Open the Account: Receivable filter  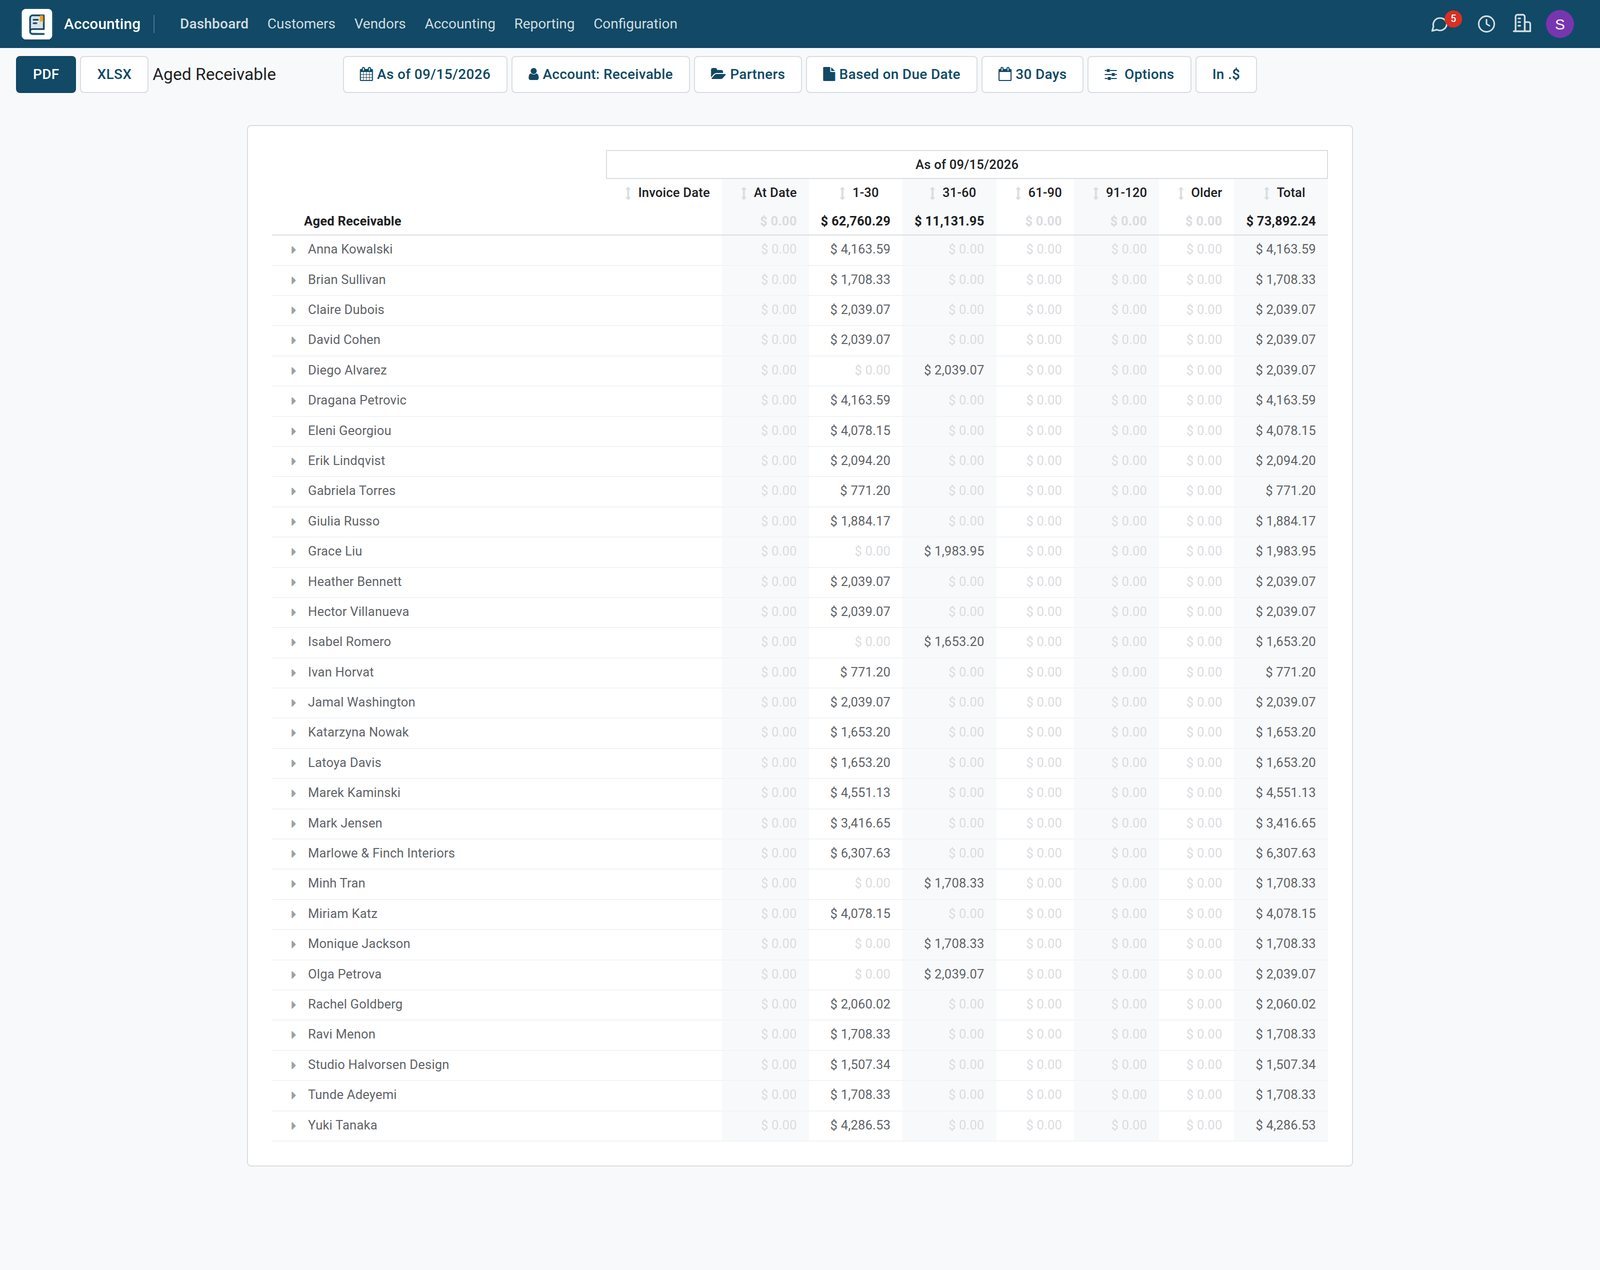pos(600,74)
